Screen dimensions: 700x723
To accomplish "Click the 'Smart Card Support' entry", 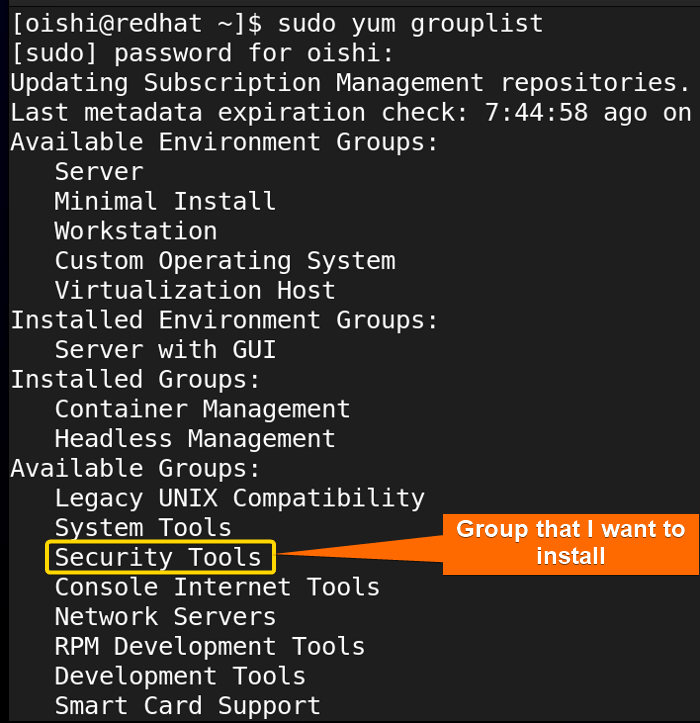I will (188, 706).
